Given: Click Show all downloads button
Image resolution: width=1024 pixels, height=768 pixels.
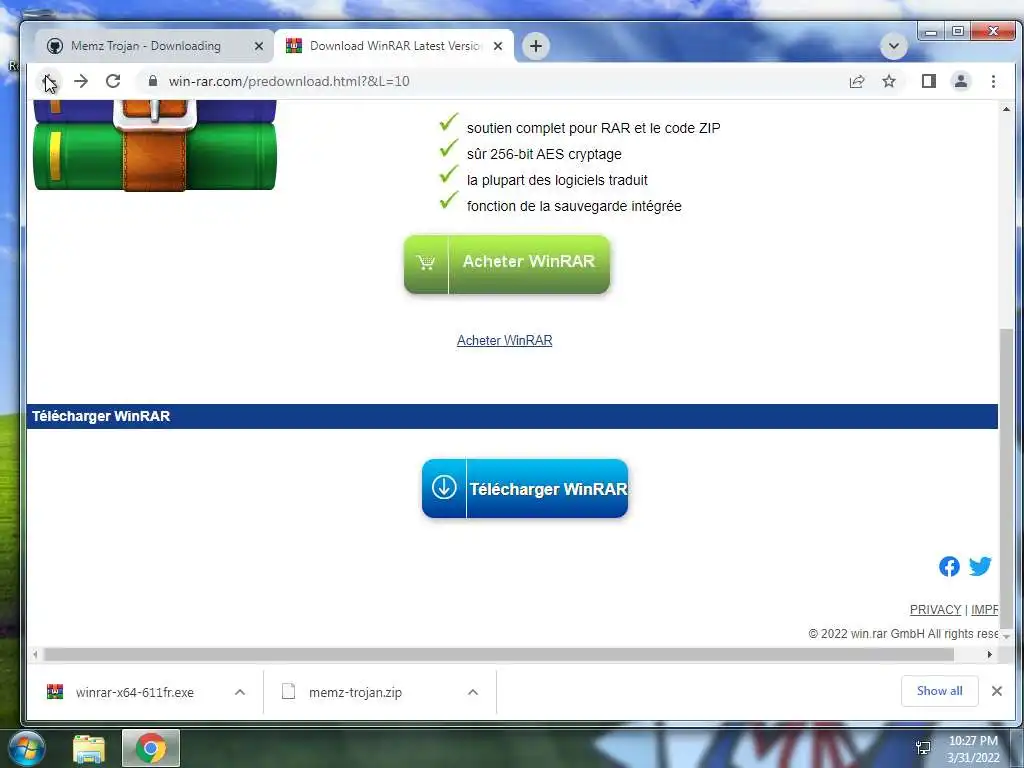Looking at the screenshot, I should [x=939, y=691].
